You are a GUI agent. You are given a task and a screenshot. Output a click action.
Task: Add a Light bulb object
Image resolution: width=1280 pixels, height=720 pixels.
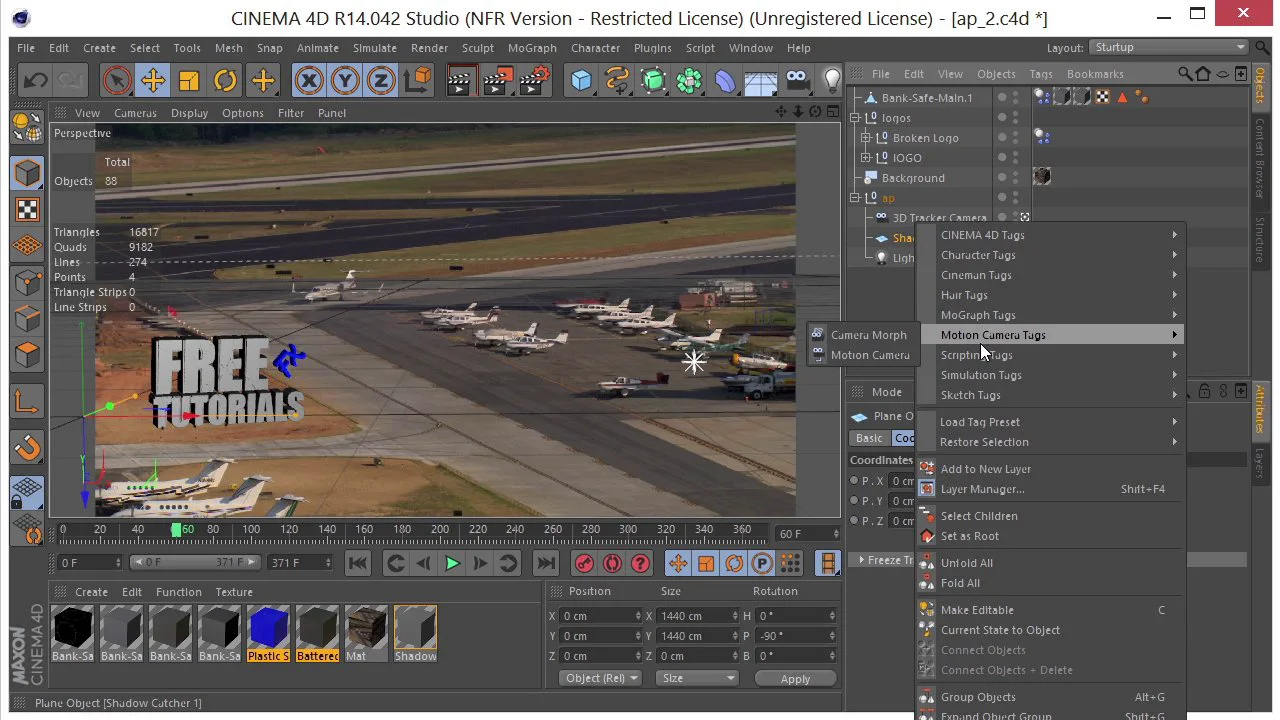(832, 80)
